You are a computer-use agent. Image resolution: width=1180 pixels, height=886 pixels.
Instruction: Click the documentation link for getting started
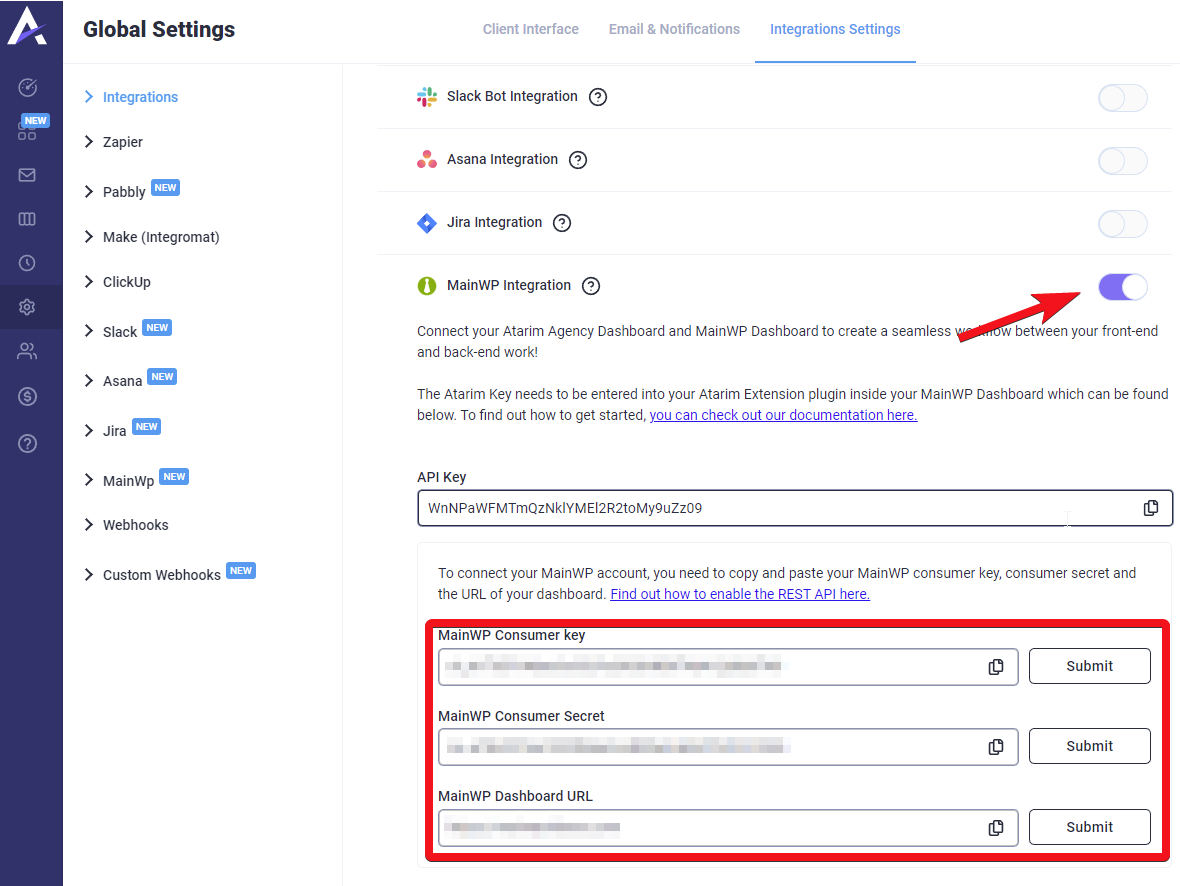coord(783,414)
